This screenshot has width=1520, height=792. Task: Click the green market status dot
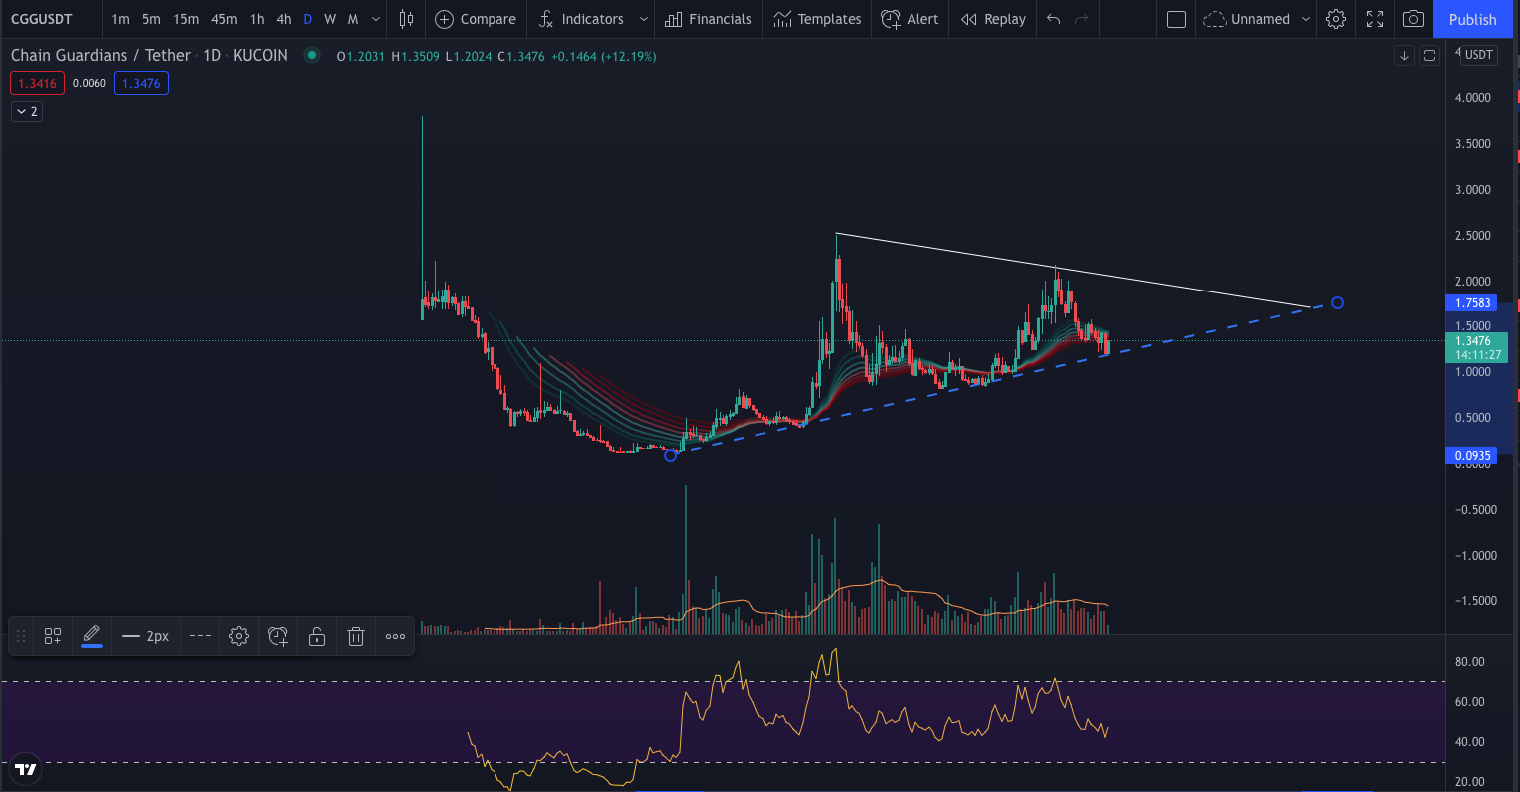(x=312, y=55)
